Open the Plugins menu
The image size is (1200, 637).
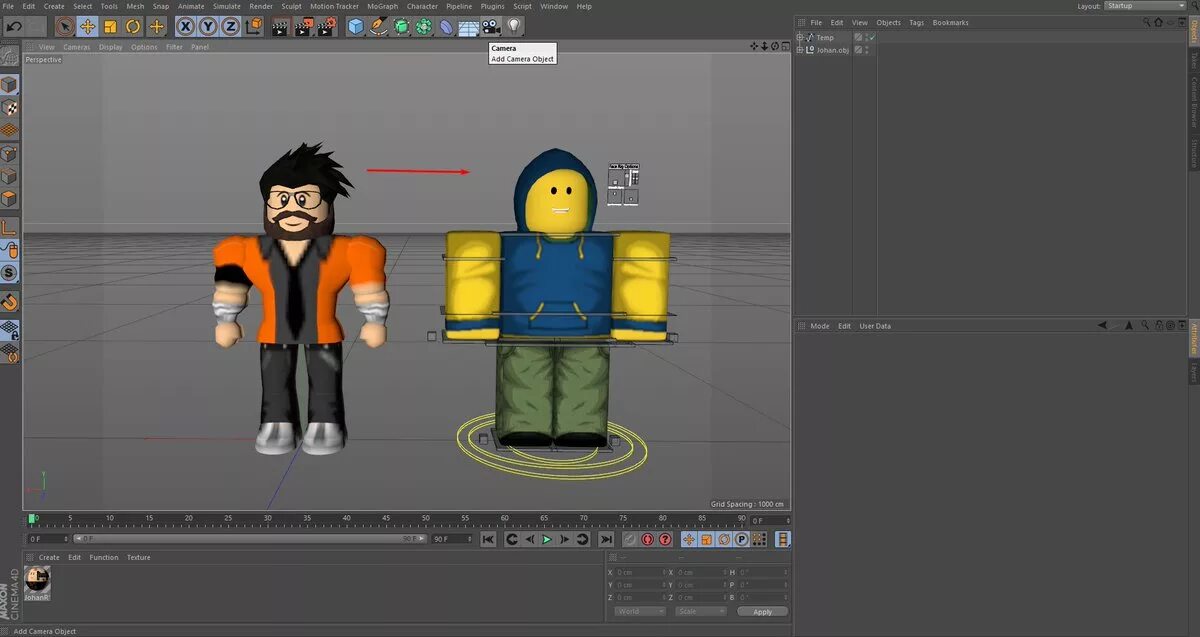coord(493,6)
